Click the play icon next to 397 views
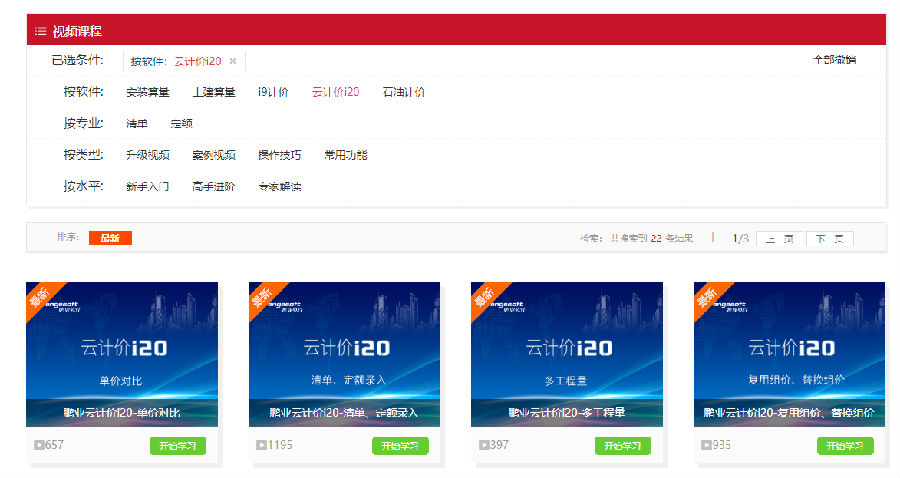 [x=484, y=445]
